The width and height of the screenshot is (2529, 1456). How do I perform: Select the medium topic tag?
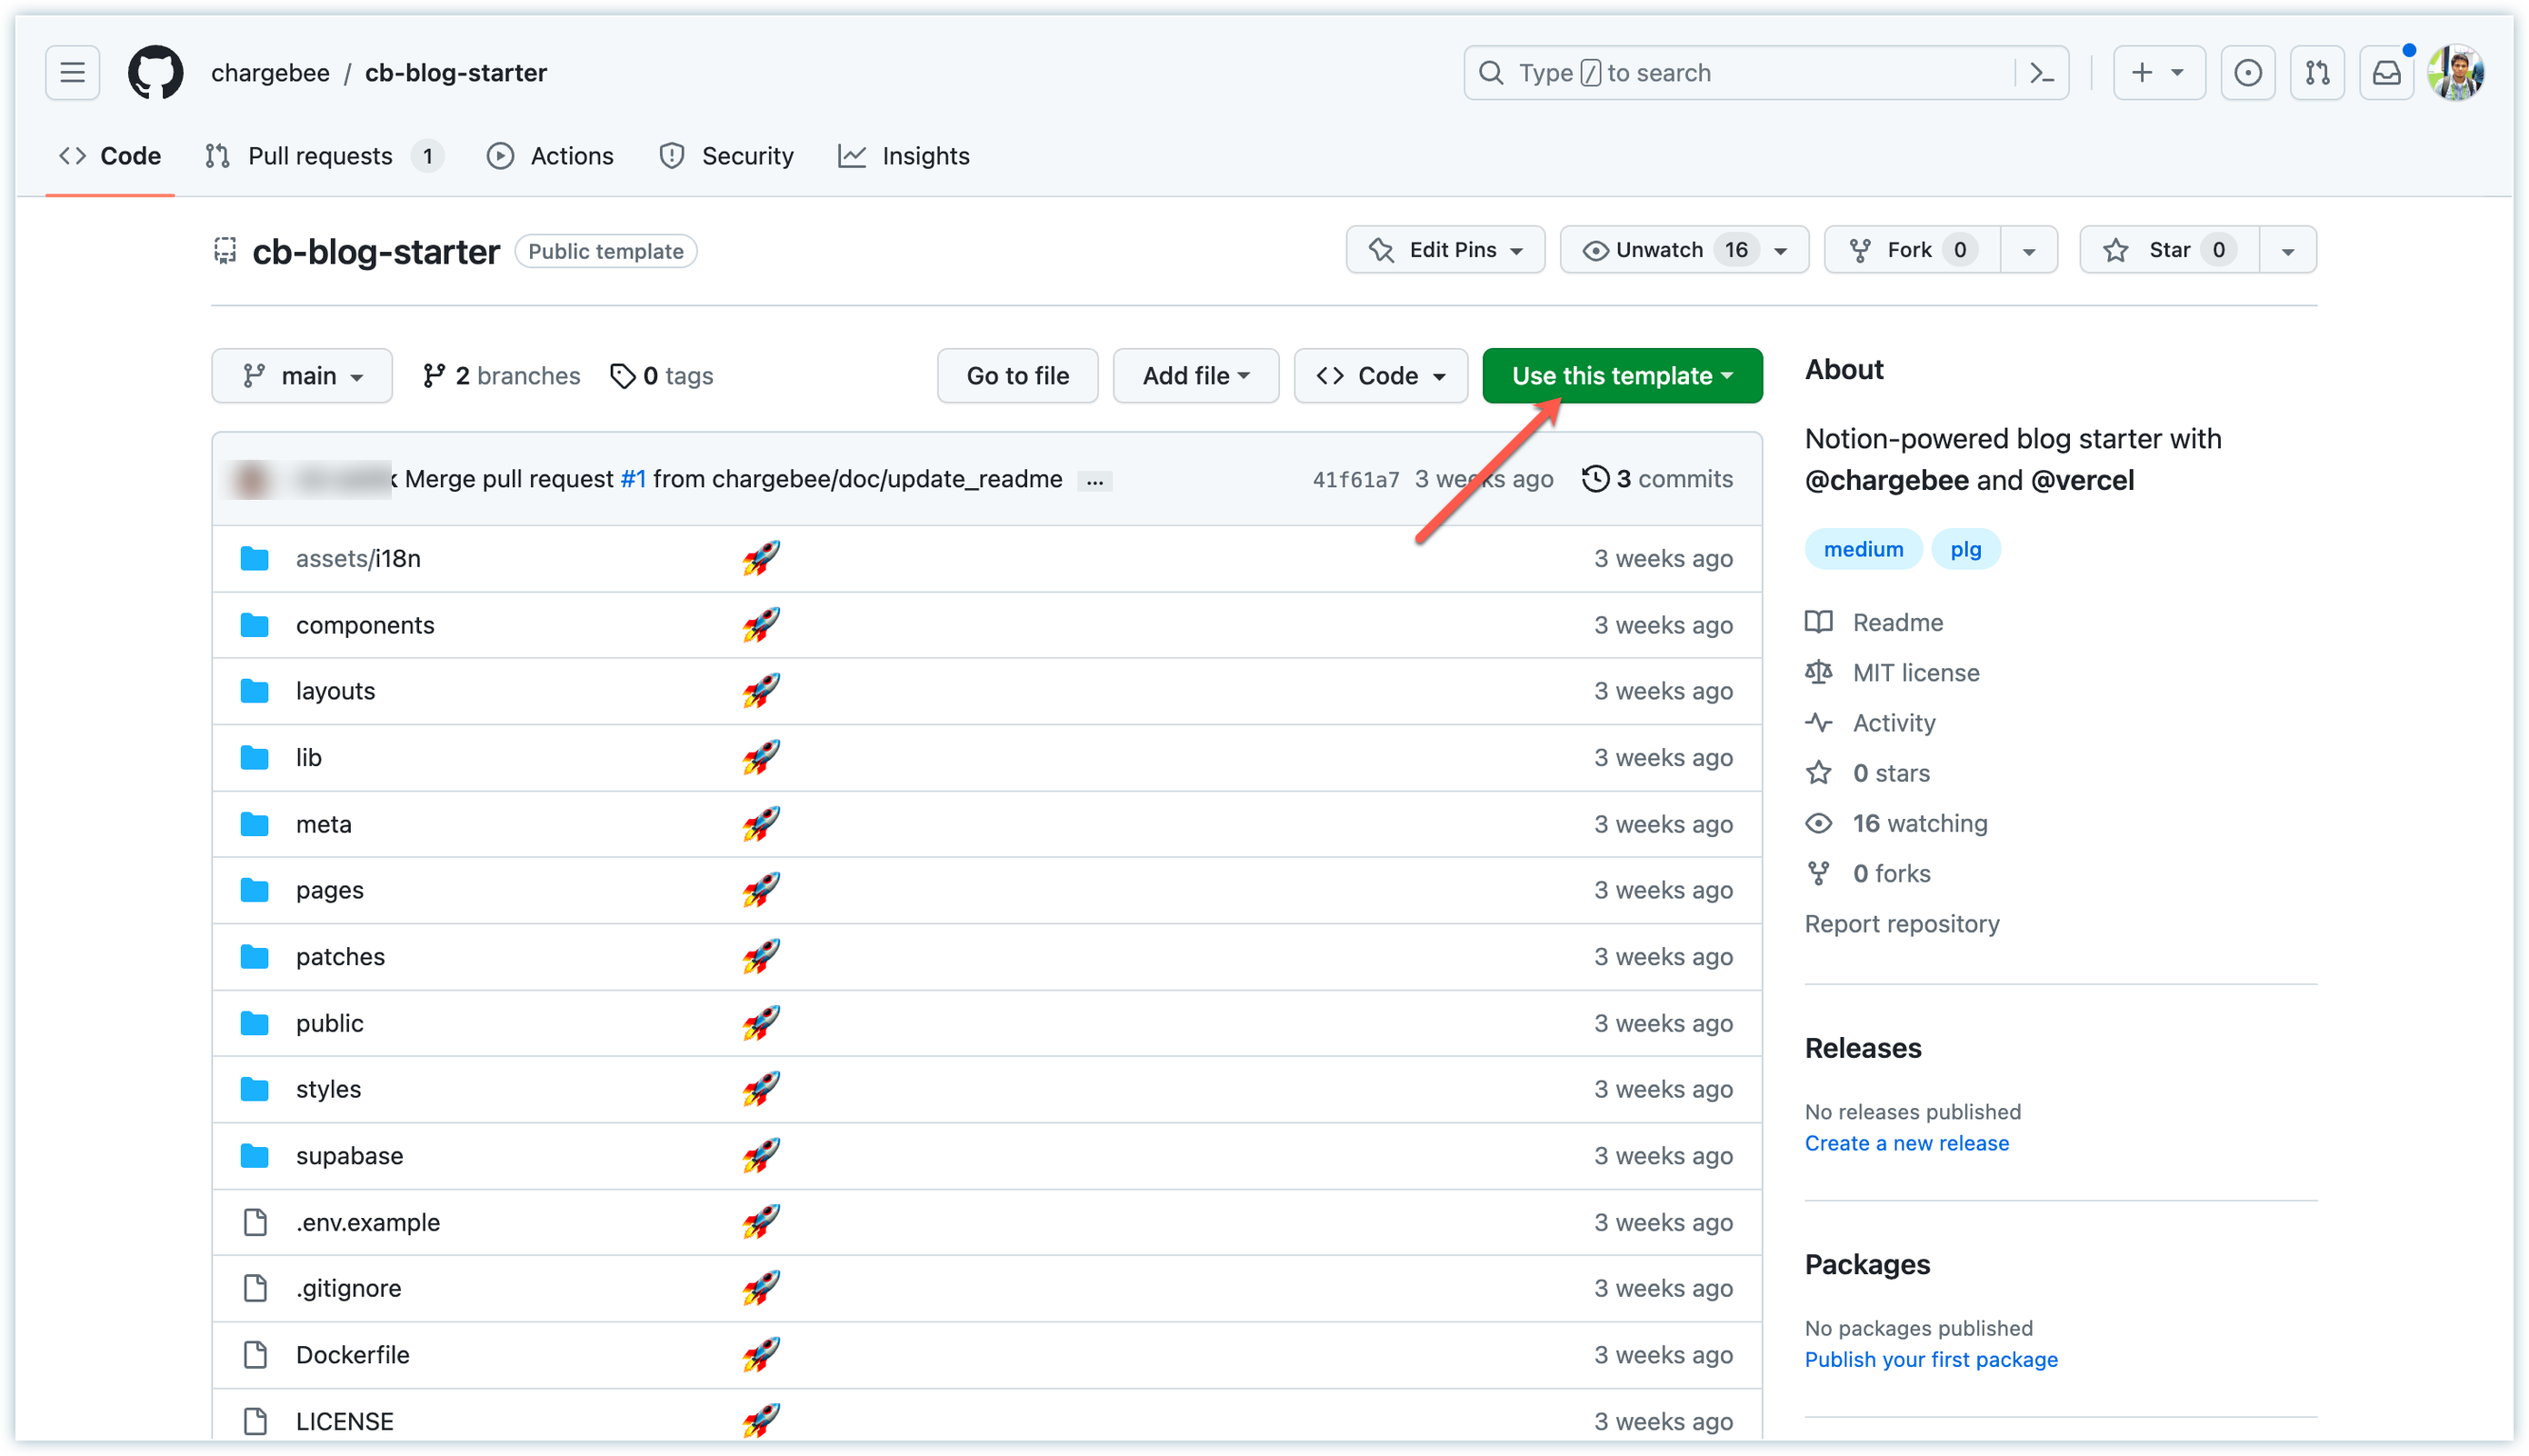click(x=1862, y=549)
